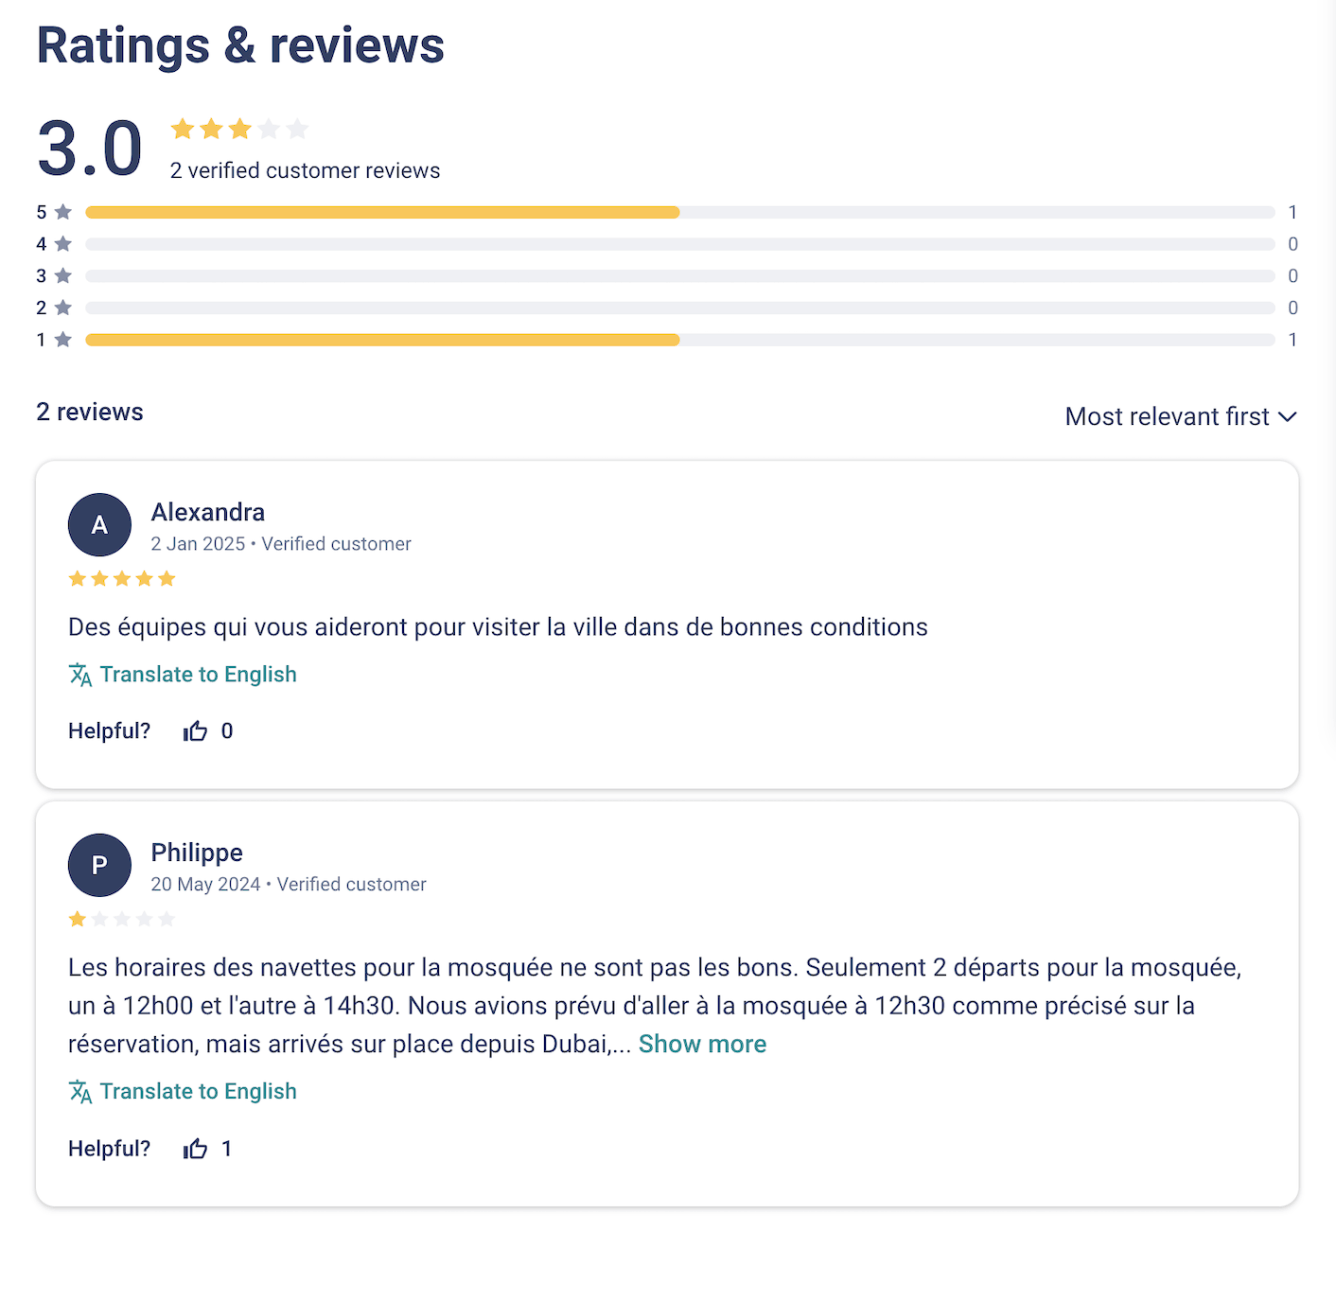Screen dimensions: 1336x1302
Task: Click the chevron beside Most relevant first
Action: tap(1287, 417)
